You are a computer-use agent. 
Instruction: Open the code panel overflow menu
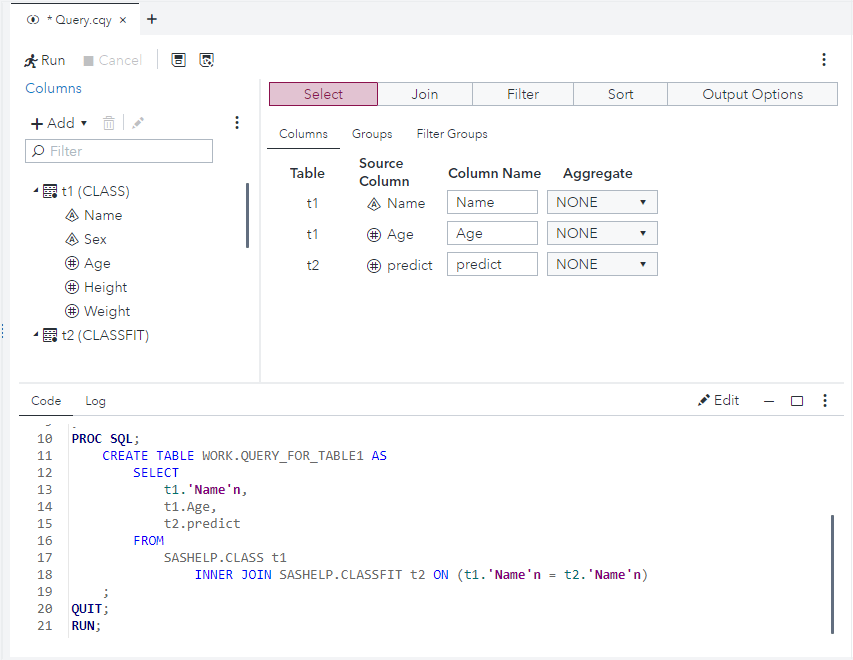[x=825, y=400]
